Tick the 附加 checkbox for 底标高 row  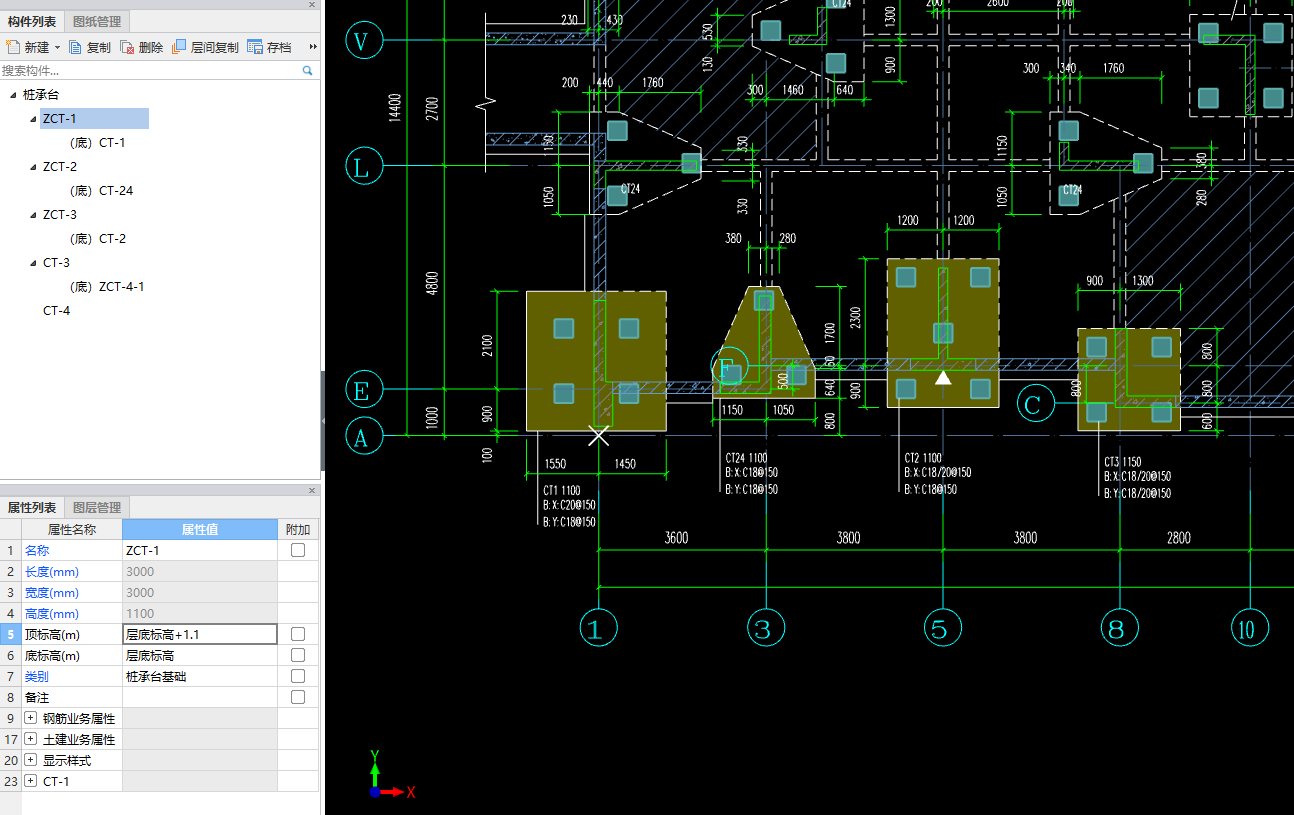tap(298, 655)
